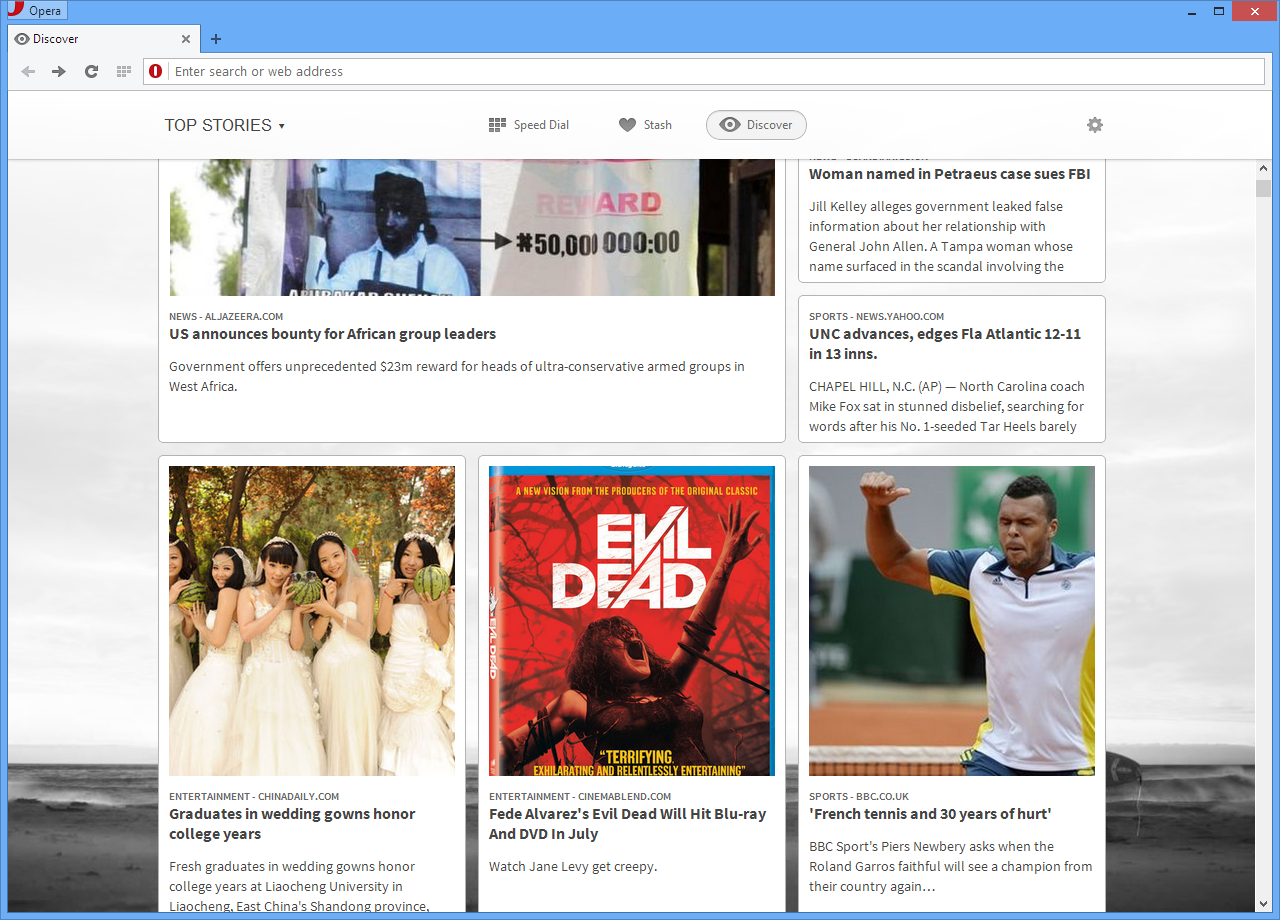Open 'Graduates in wedding gowns honor college years'

click(x=292, y=824)
